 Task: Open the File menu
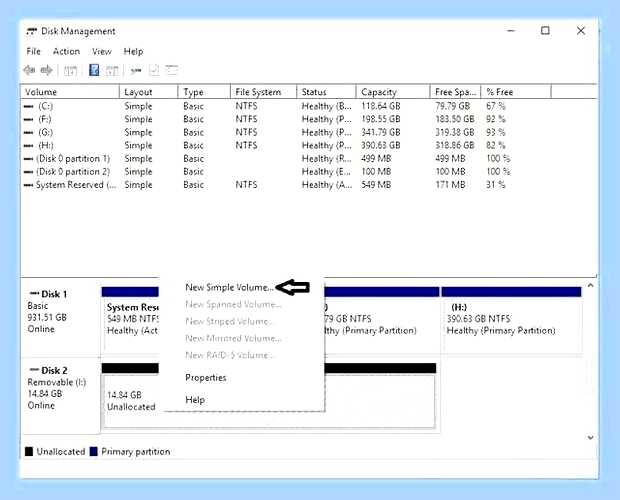coord(33,51)
